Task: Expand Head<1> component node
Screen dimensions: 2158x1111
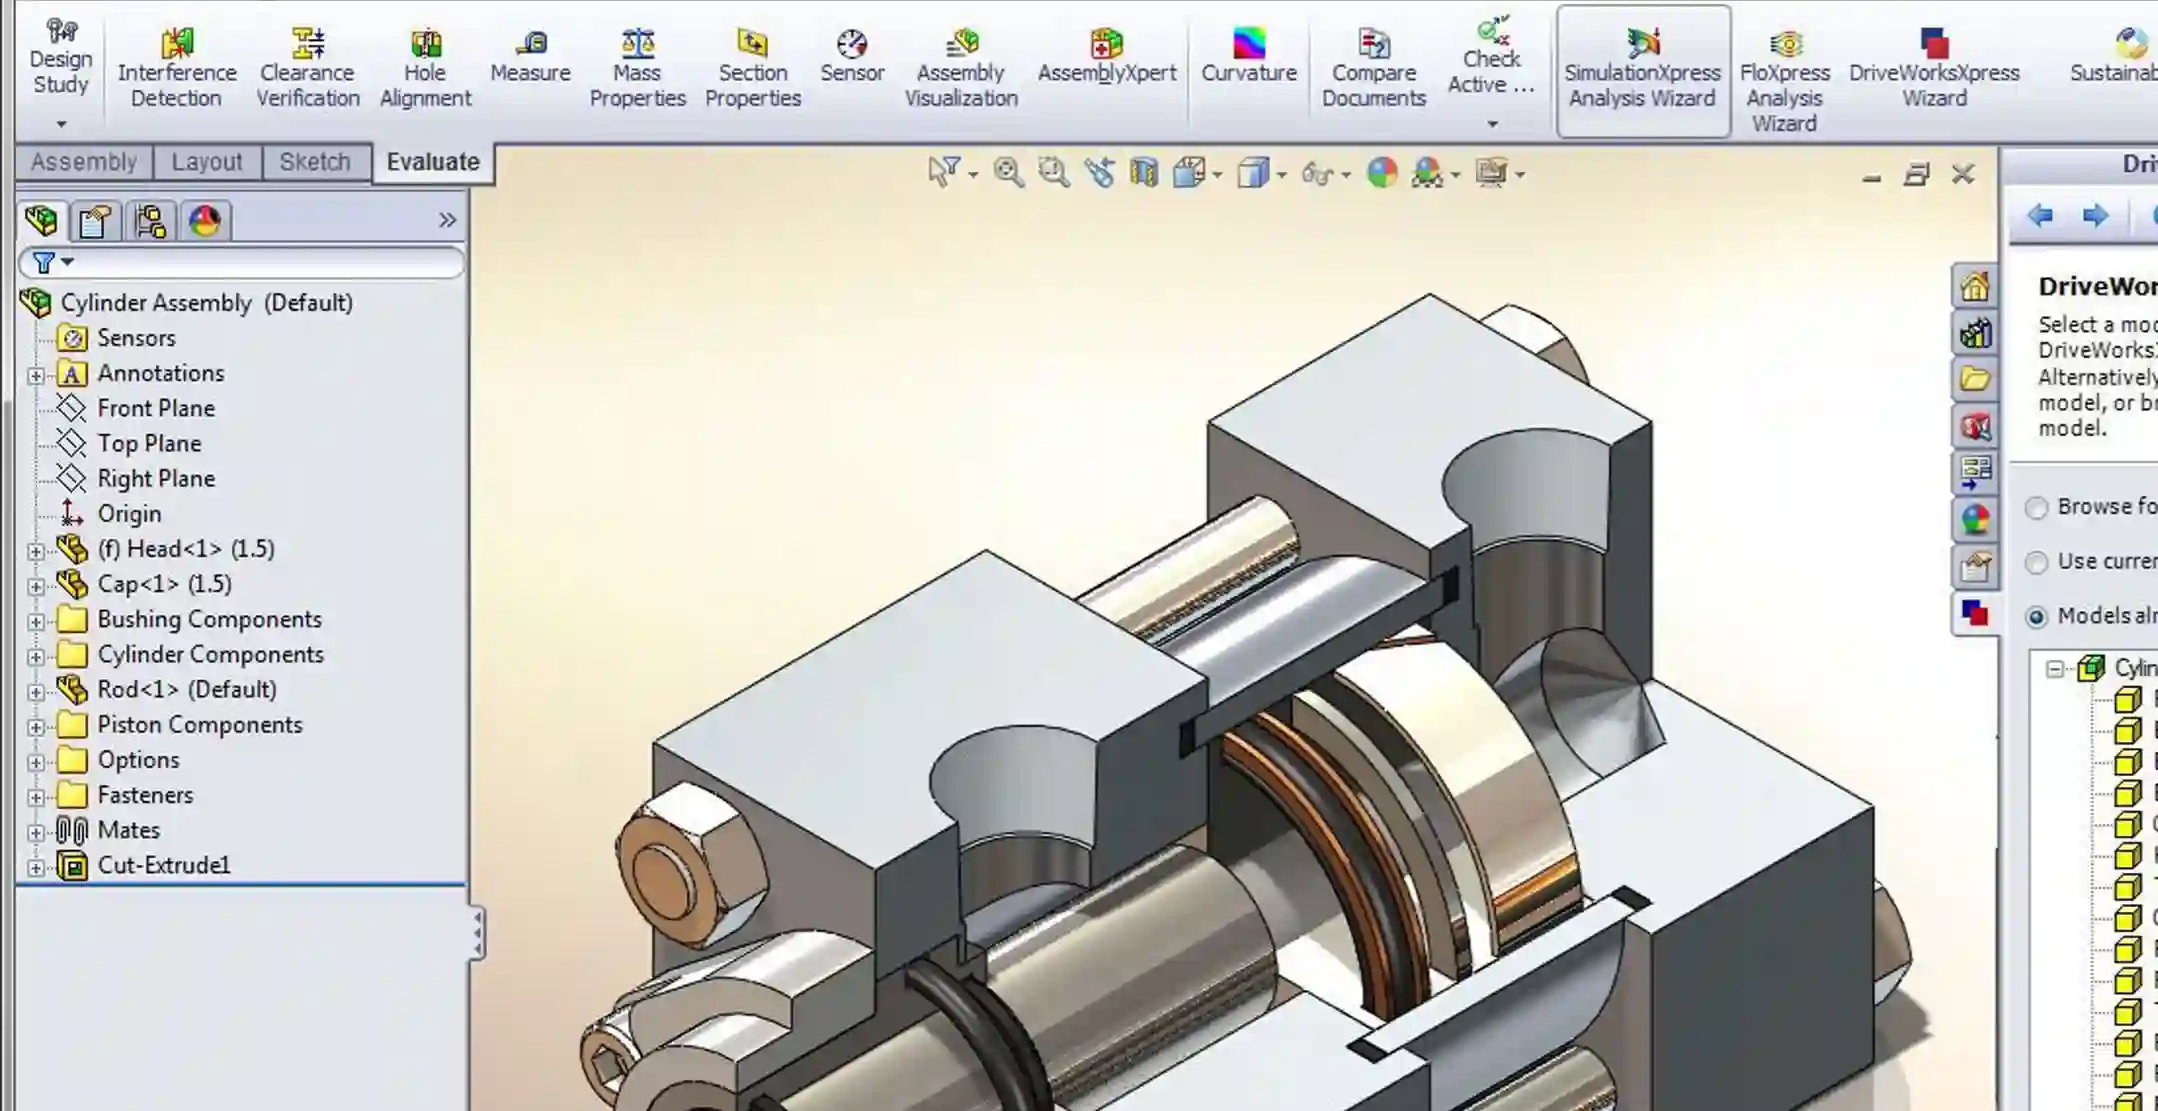Action: pyautogui.click(x=36, y=551)
